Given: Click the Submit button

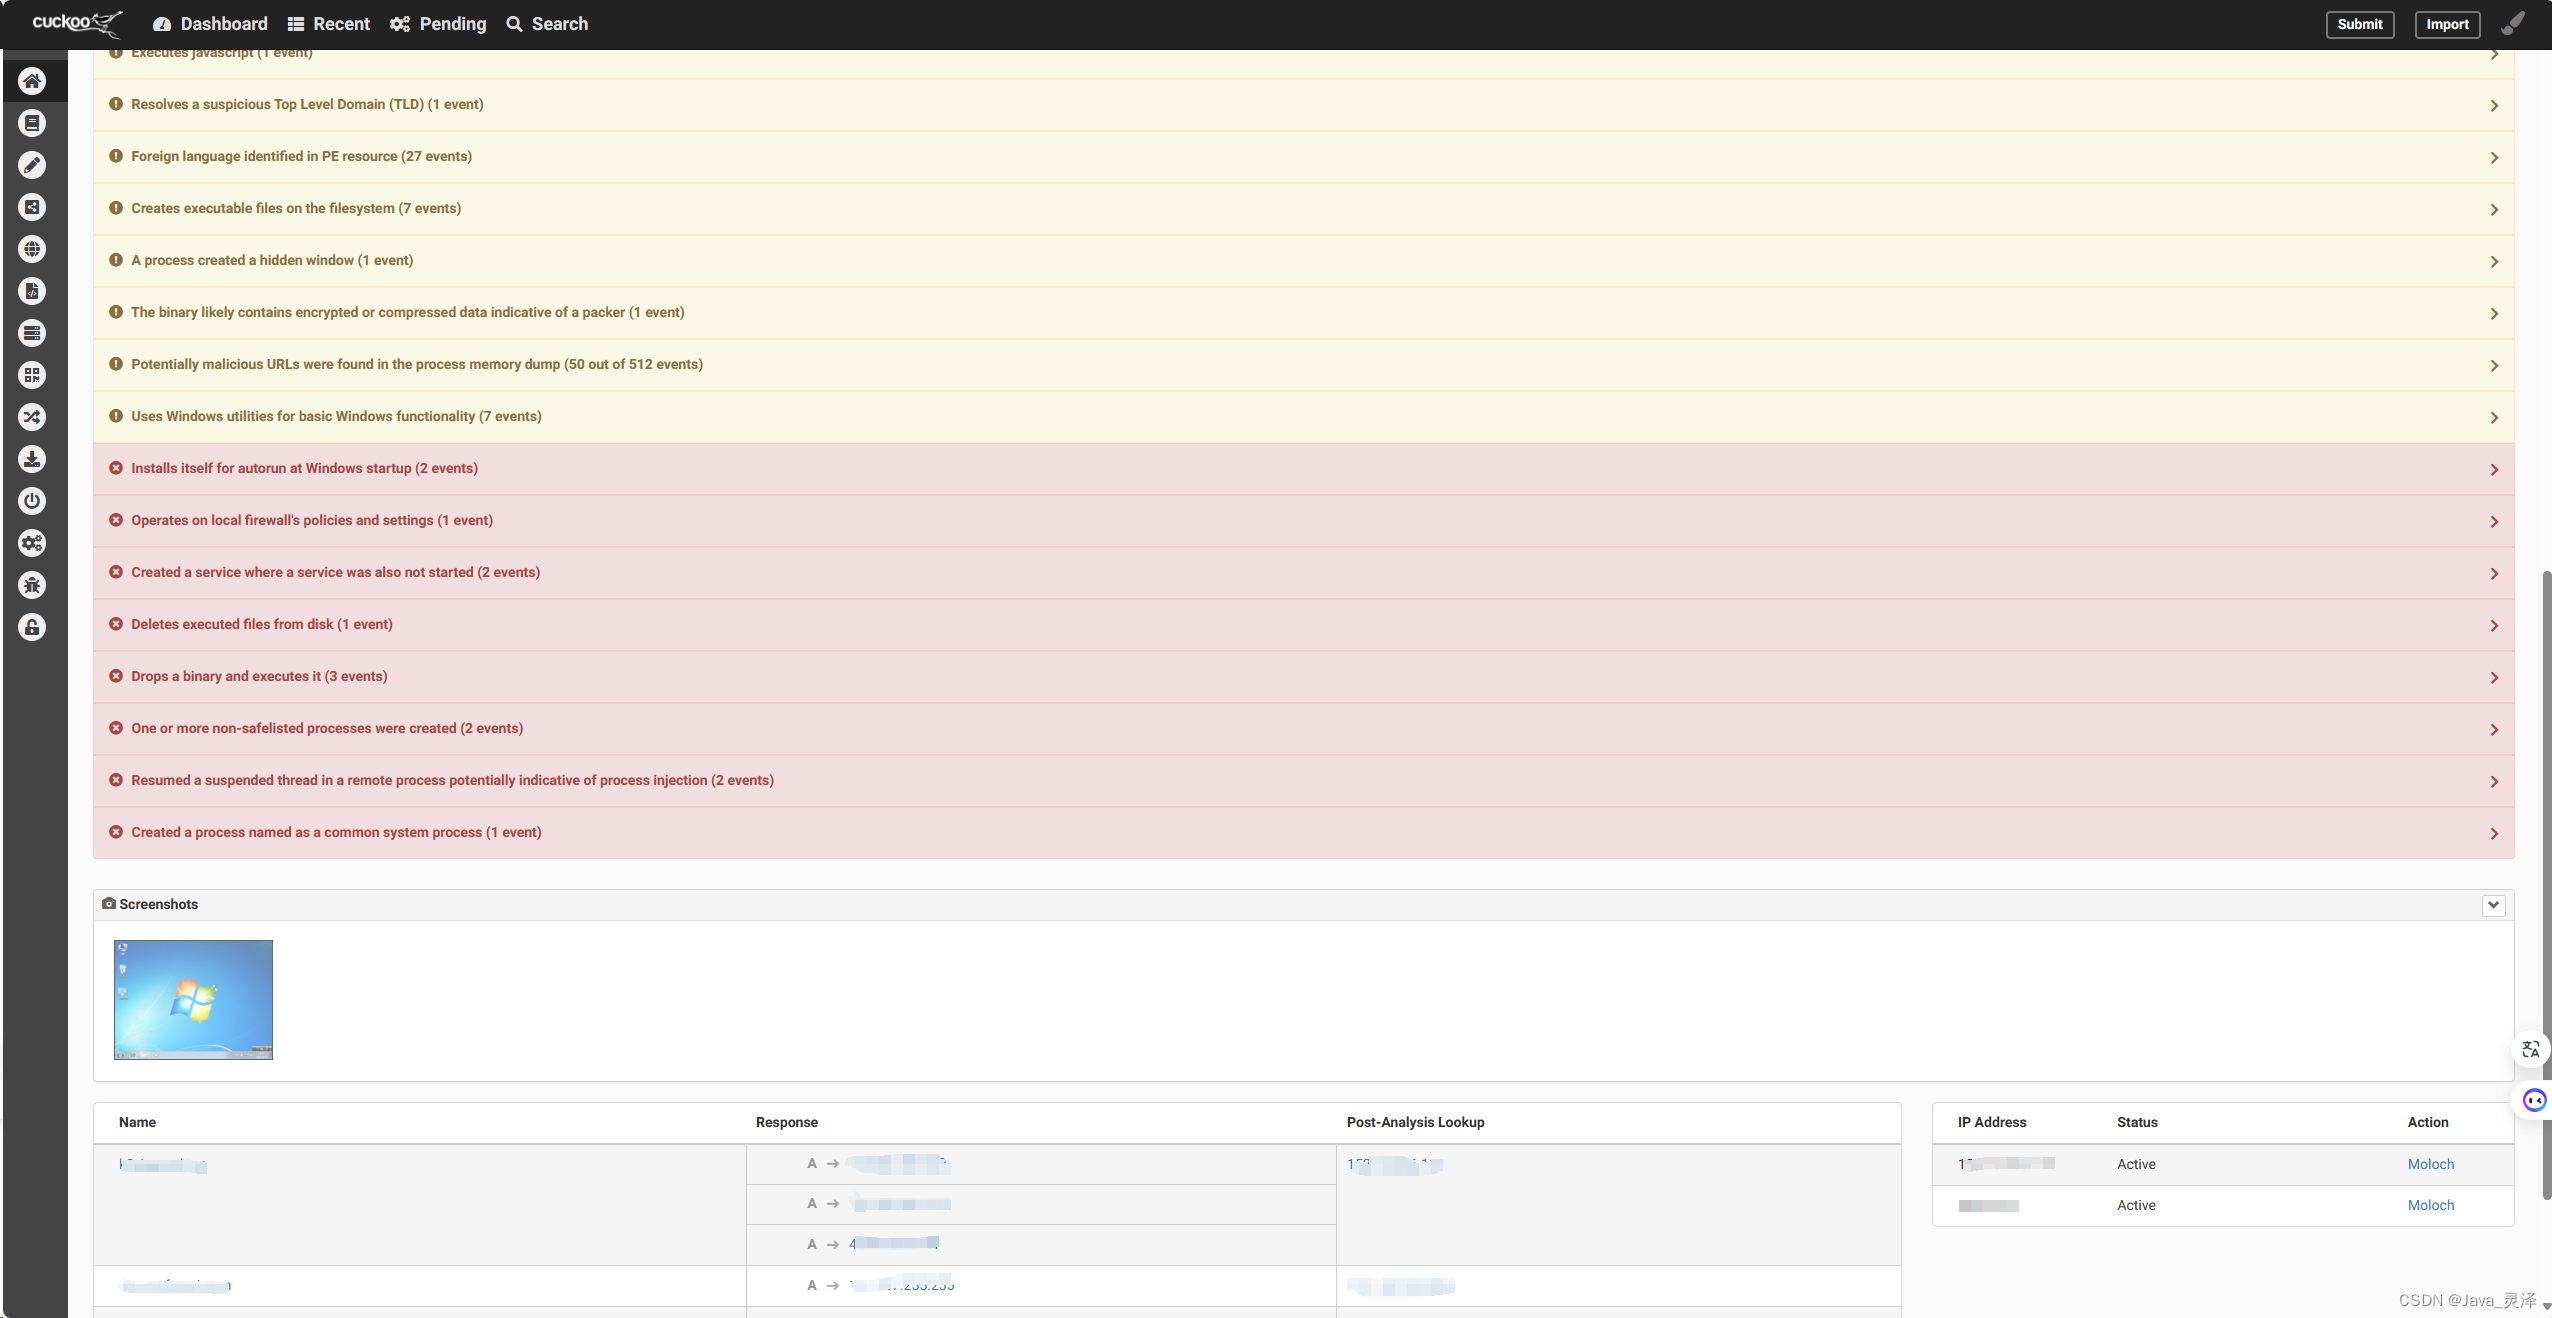Looking at the screenshot, I should pos(2359,24).
